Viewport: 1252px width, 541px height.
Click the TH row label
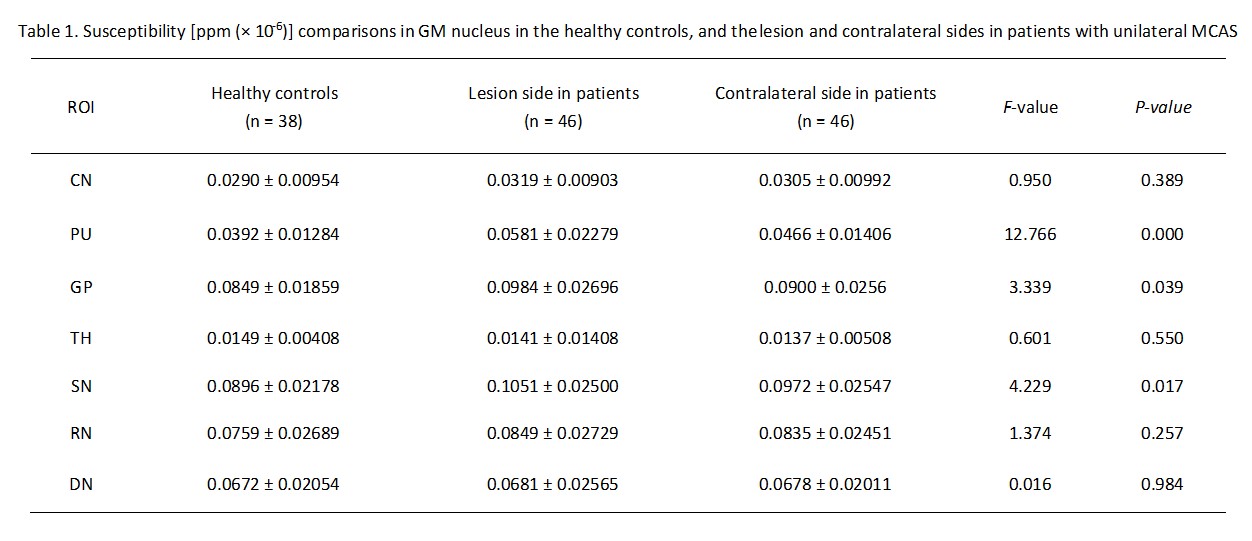click(81, 338)
